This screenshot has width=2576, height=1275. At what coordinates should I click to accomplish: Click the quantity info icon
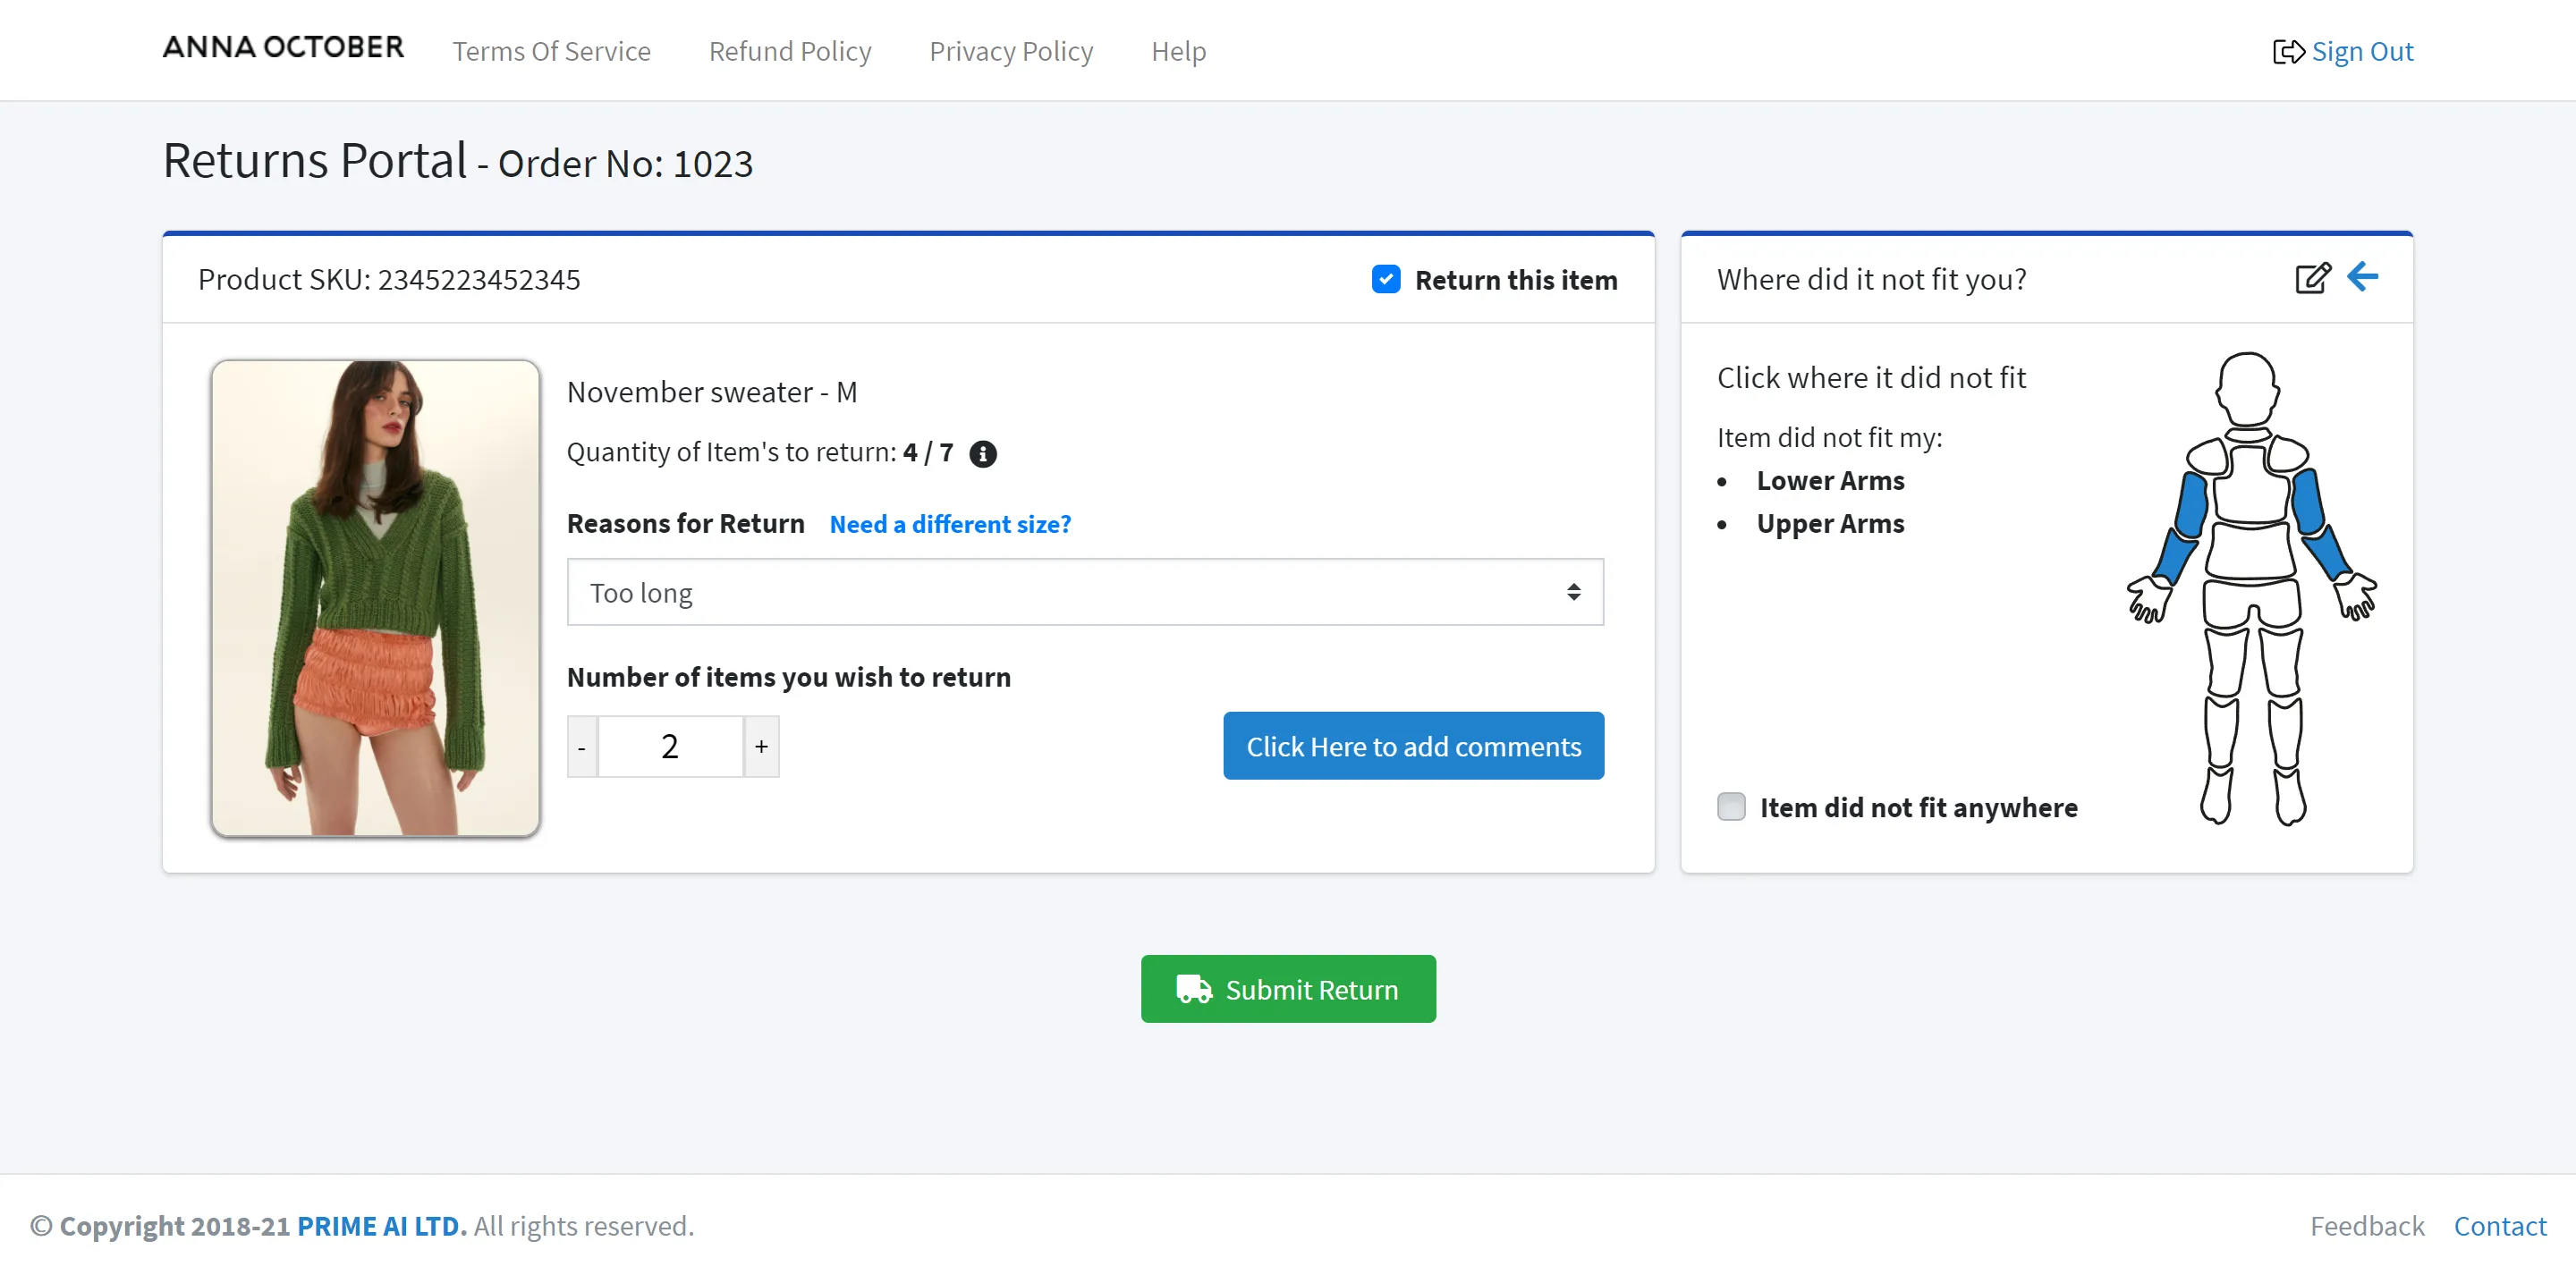983,453
